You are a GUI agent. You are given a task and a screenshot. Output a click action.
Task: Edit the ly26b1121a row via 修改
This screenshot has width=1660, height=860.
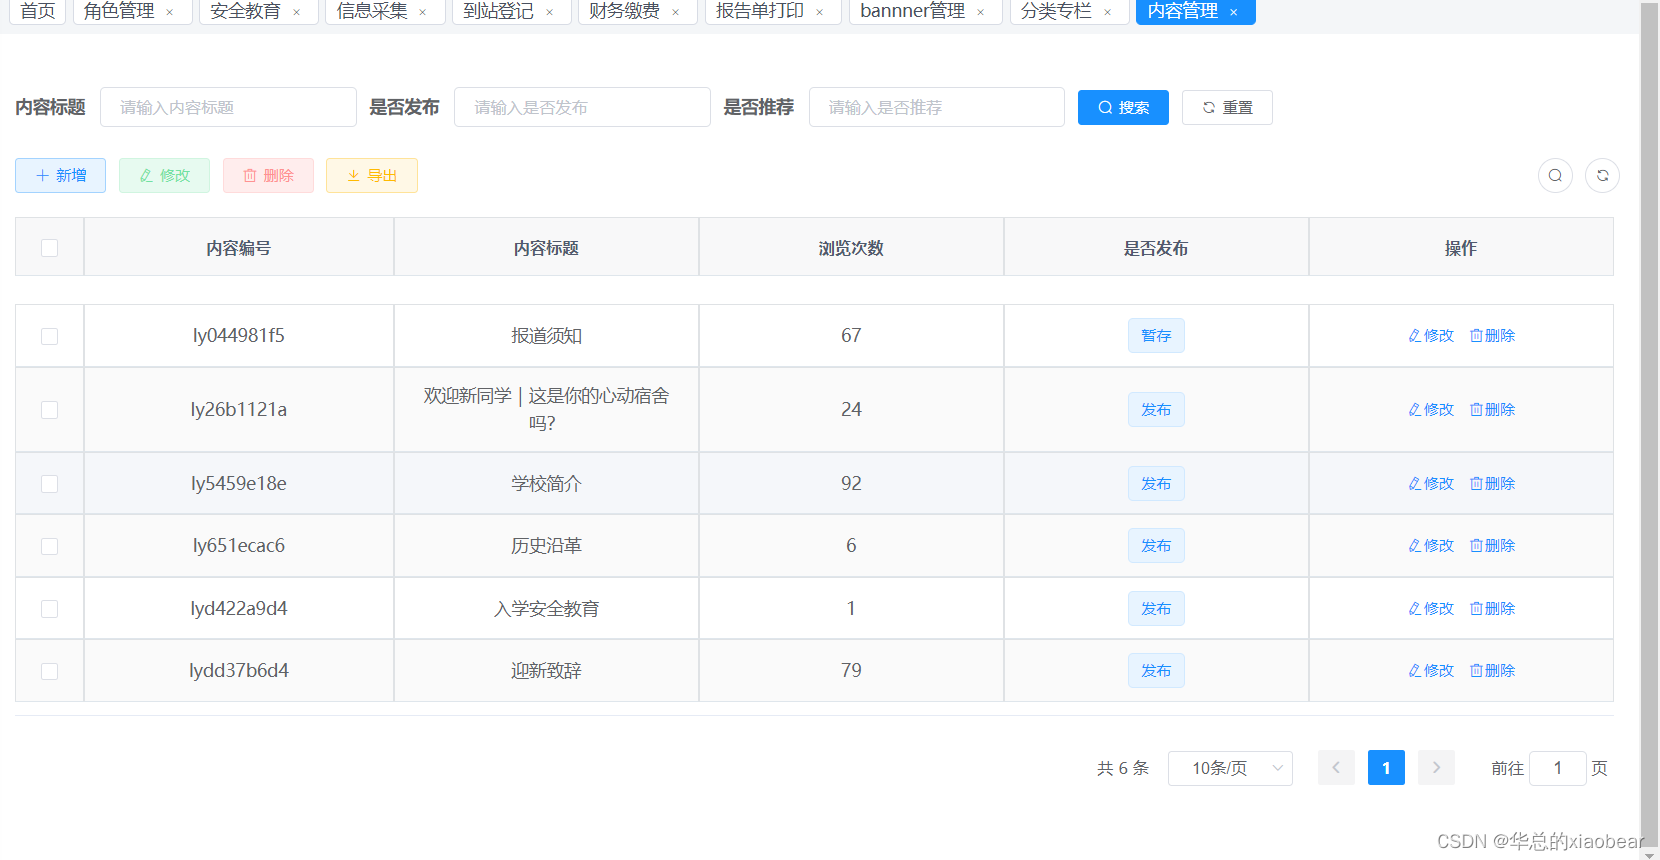1431,410
